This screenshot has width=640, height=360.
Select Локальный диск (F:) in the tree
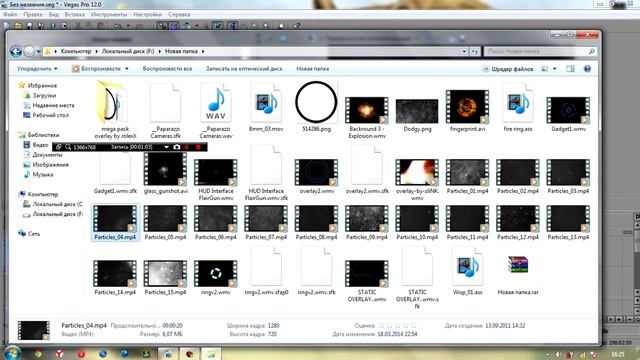click(58, 214)
